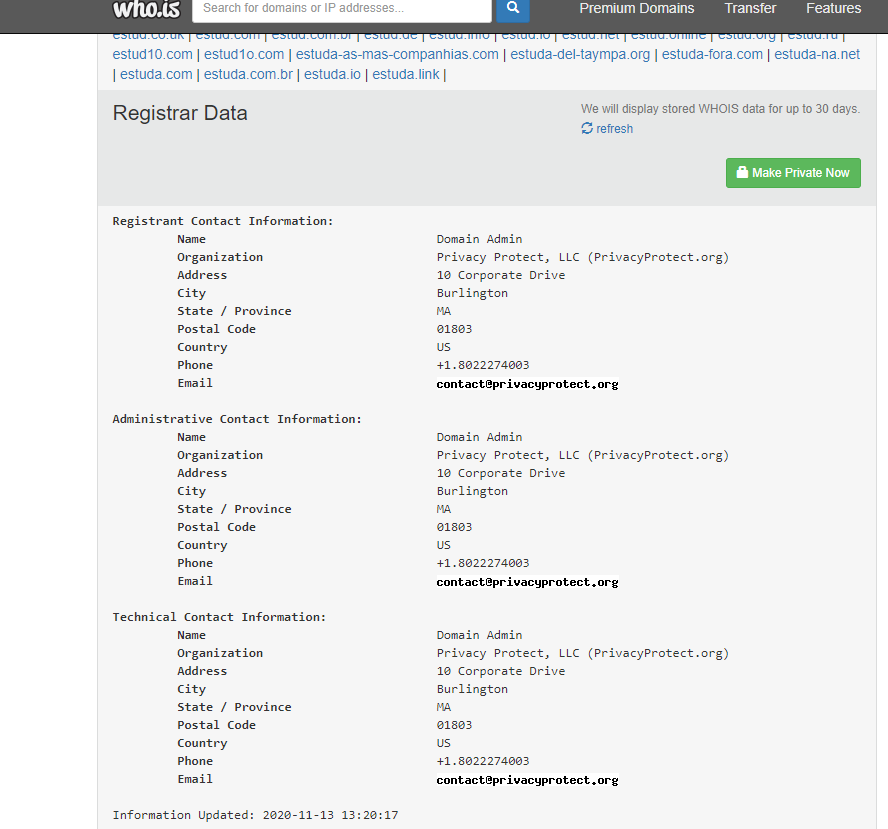Click Information Updated timestamp line
Screen dimensions: 888x829
255,815
